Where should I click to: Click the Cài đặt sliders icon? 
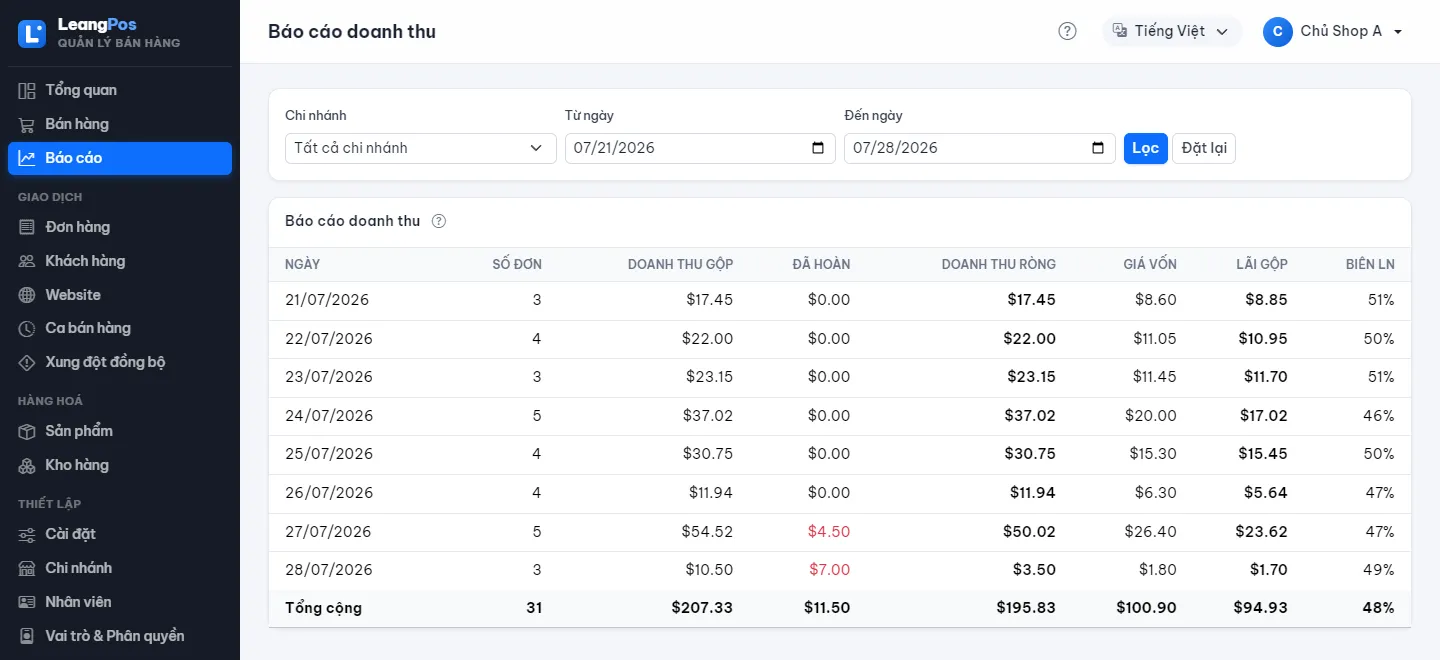[x=27, y=534]
